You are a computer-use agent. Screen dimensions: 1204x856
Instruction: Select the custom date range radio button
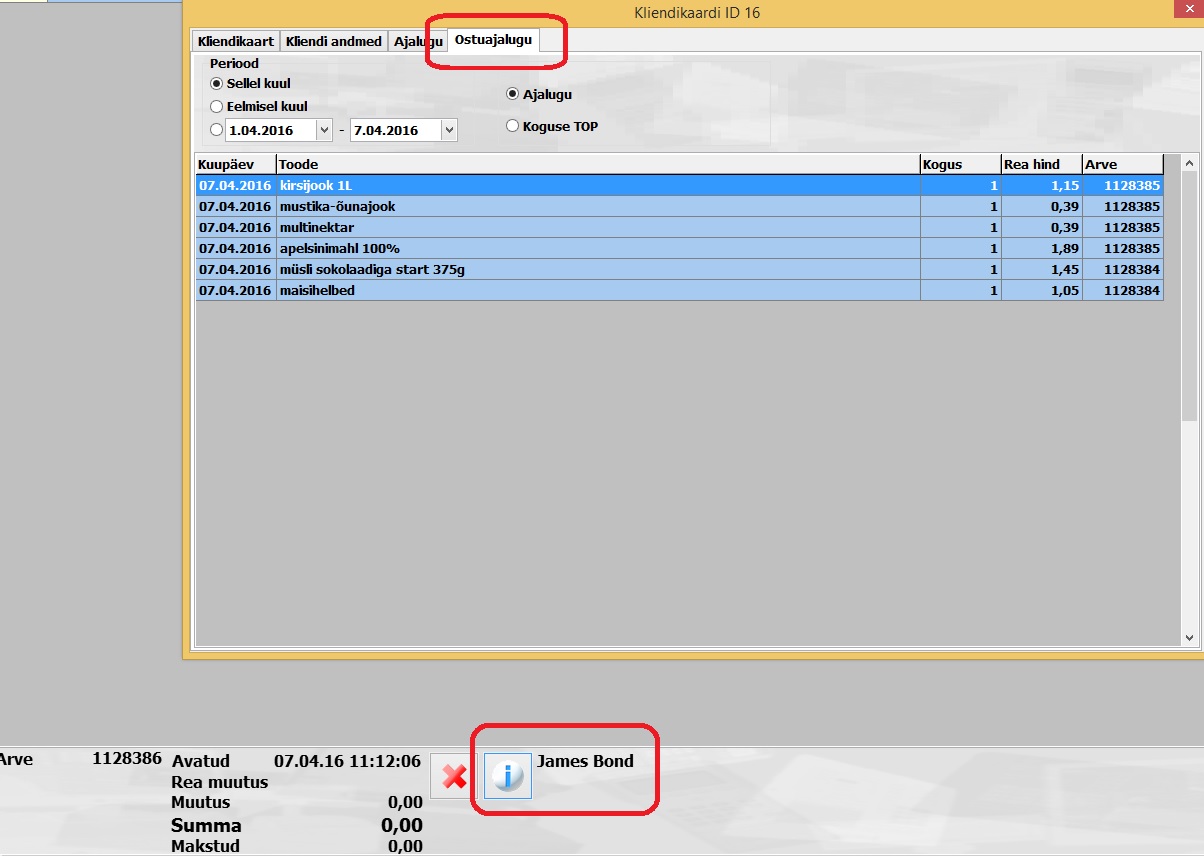(216, 130)
